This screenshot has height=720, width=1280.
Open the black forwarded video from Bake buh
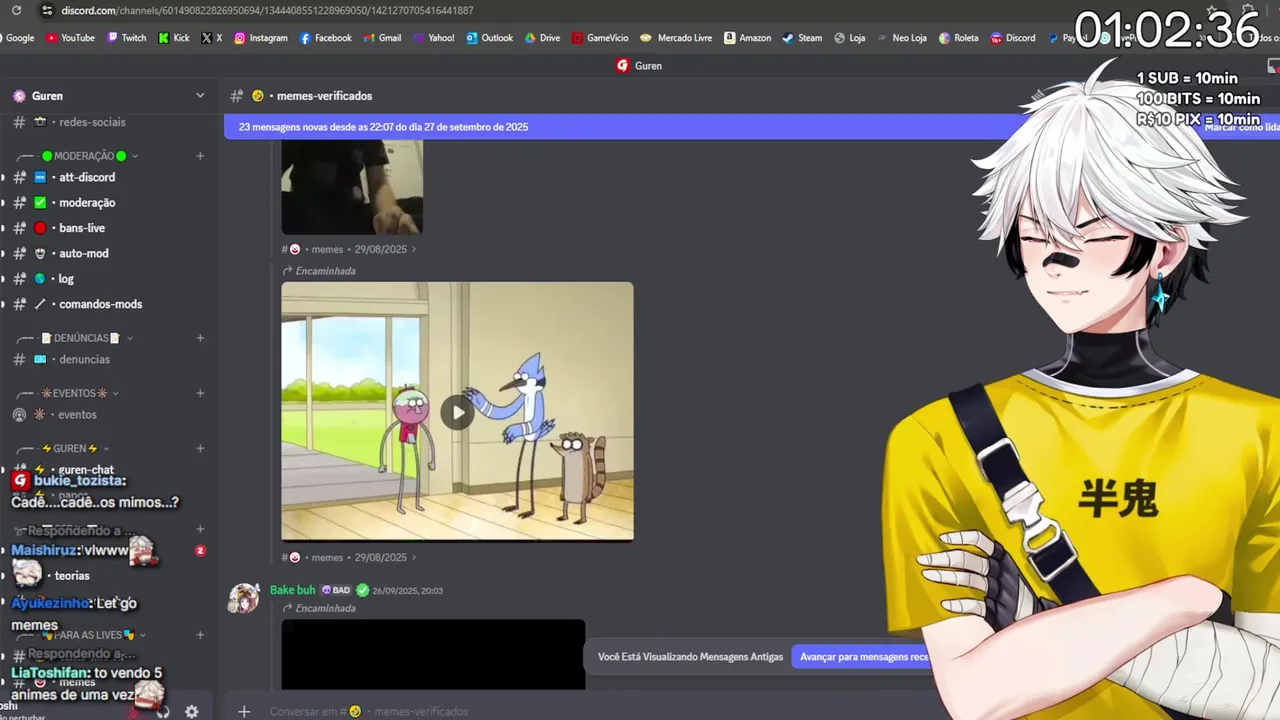coord(433,654)
